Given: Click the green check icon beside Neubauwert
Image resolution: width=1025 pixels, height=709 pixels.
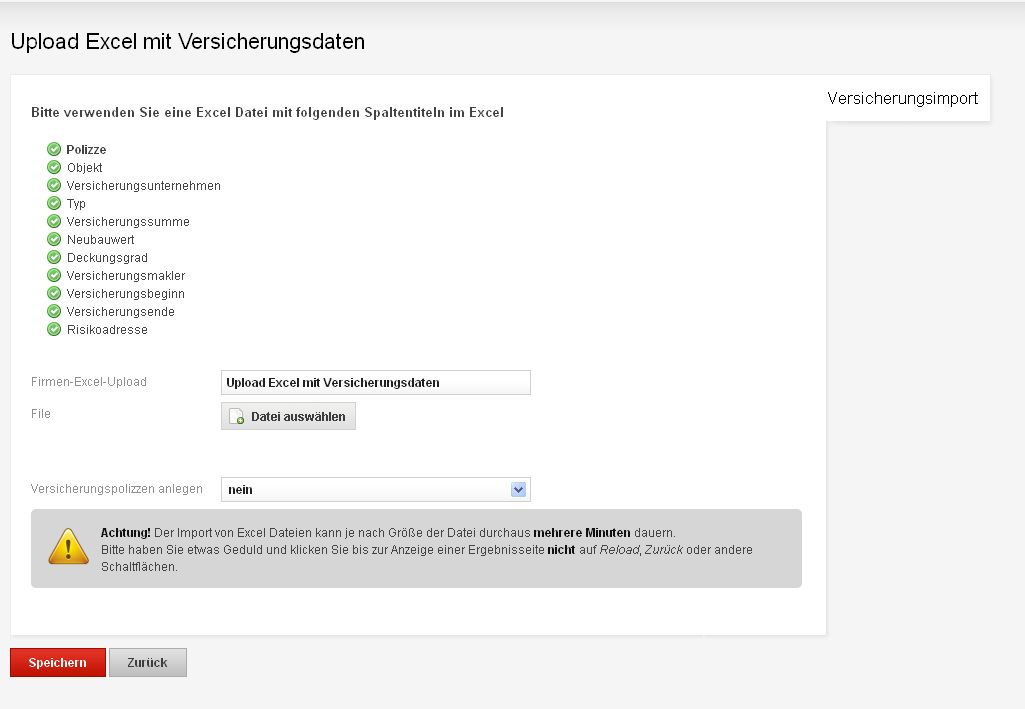Looking at the screenshot, I should click(54, 240).
